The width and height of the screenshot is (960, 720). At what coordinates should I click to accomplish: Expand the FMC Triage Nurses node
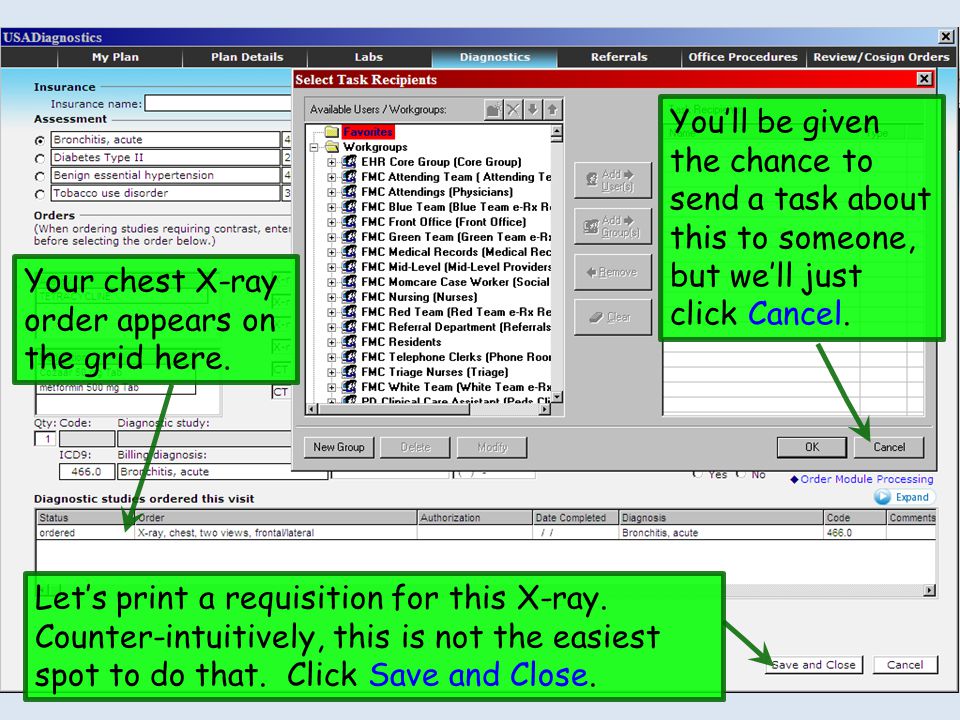[x=331, y=372]
